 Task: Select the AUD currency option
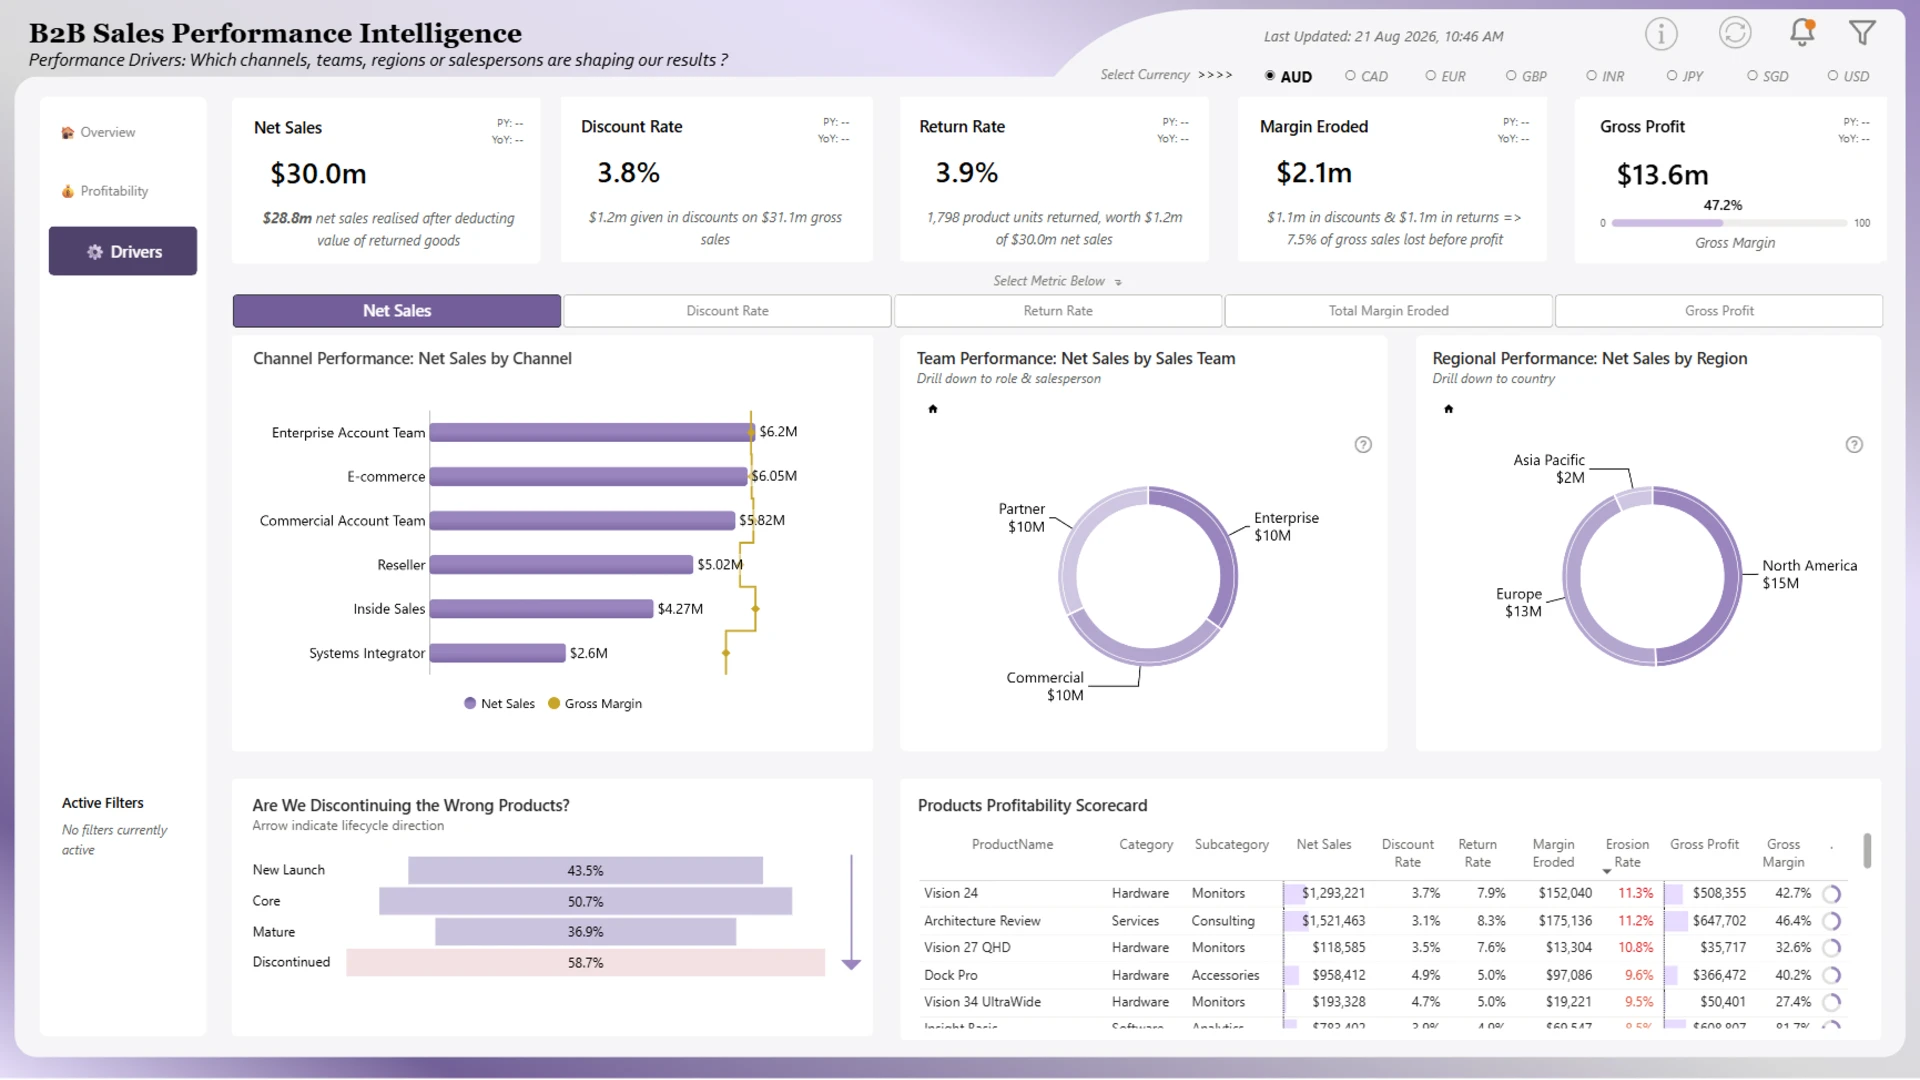pos(1288,76)
